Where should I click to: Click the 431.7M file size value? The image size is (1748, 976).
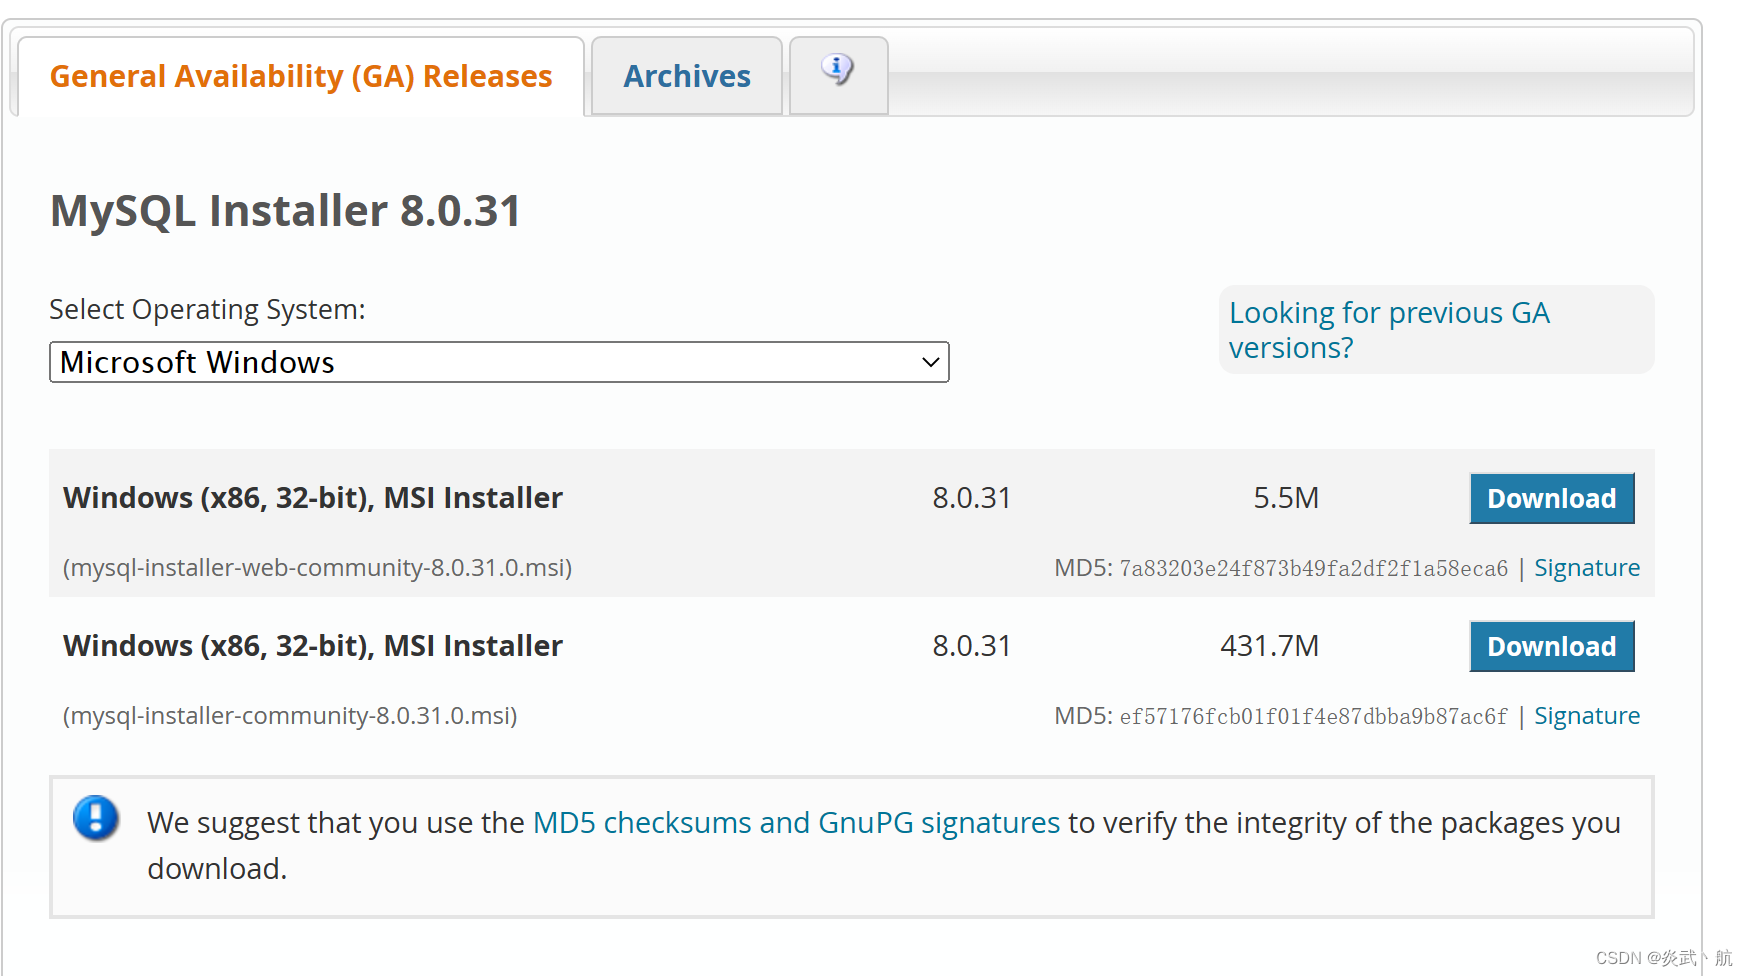pyautogui.click(x=1269, y=646)
